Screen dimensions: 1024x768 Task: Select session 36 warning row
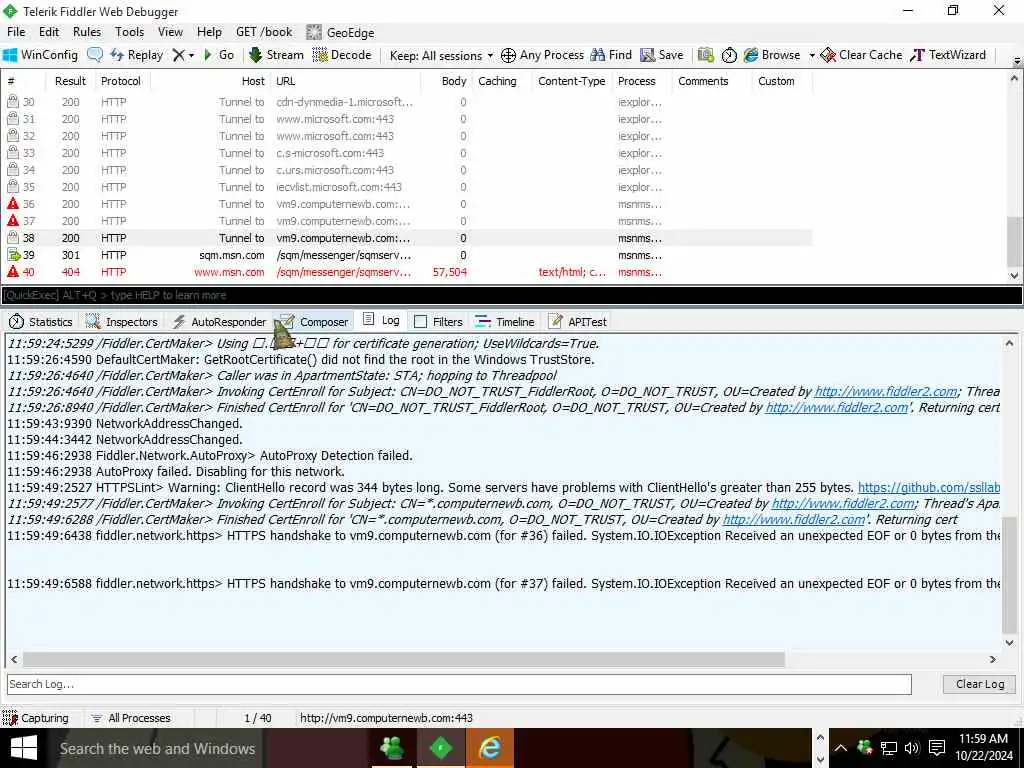tap(406, 204)
